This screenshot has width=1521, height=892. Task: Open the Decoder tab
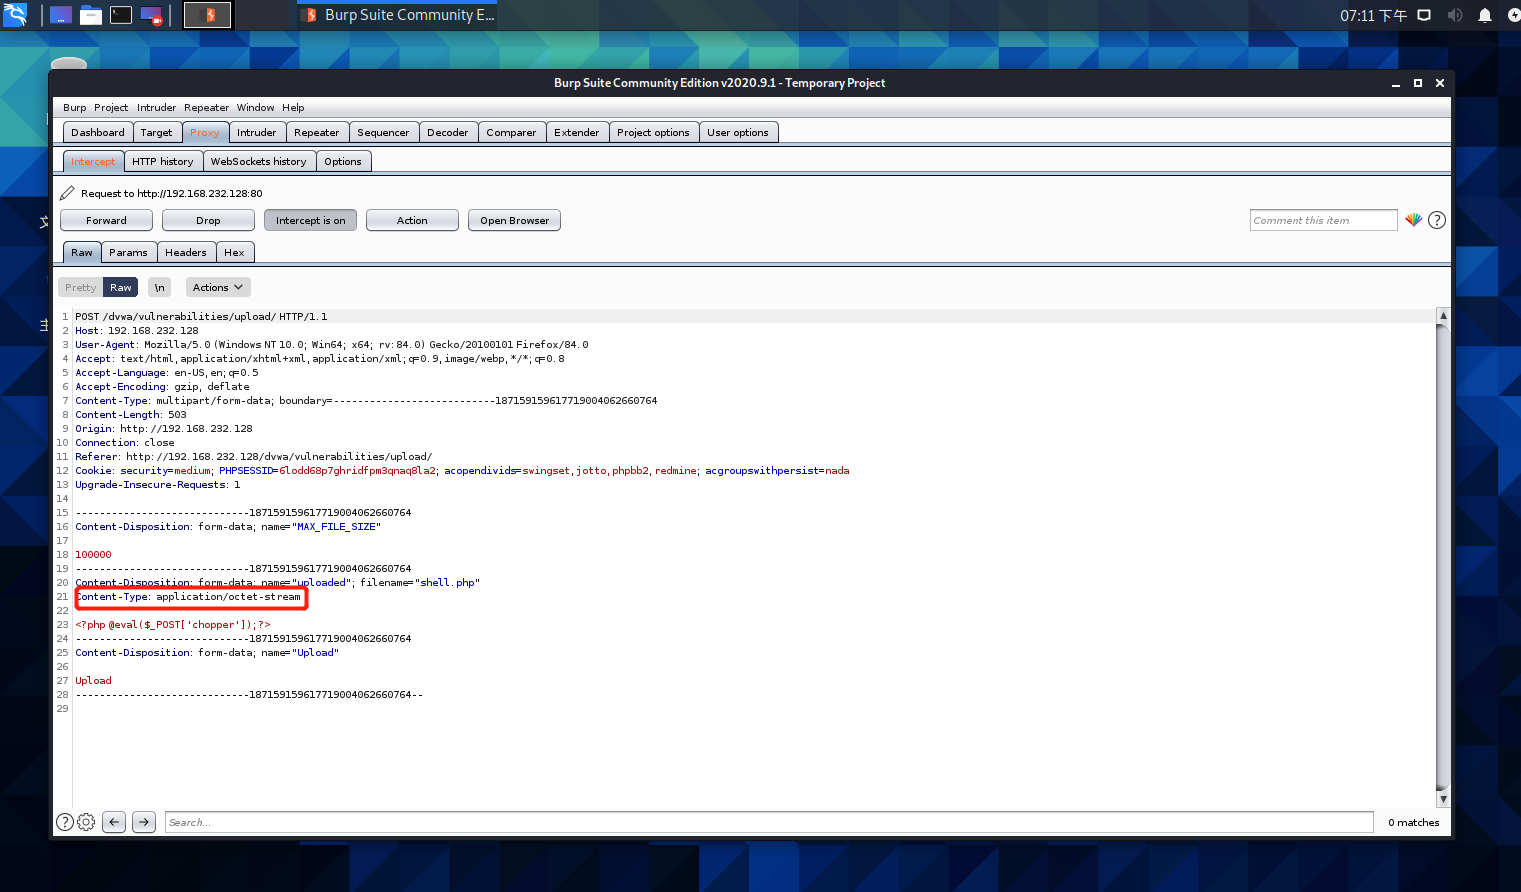(448, 132)
